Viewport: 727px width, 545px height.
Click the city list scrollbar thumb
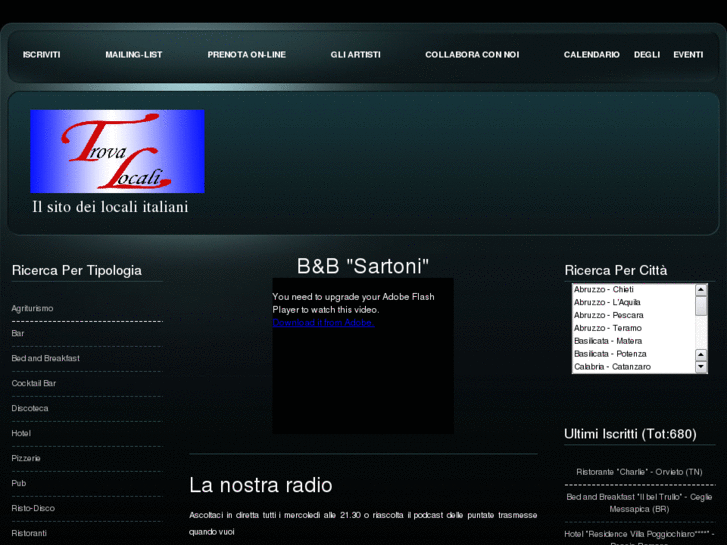pyautogui.click(x=701, y=306)
